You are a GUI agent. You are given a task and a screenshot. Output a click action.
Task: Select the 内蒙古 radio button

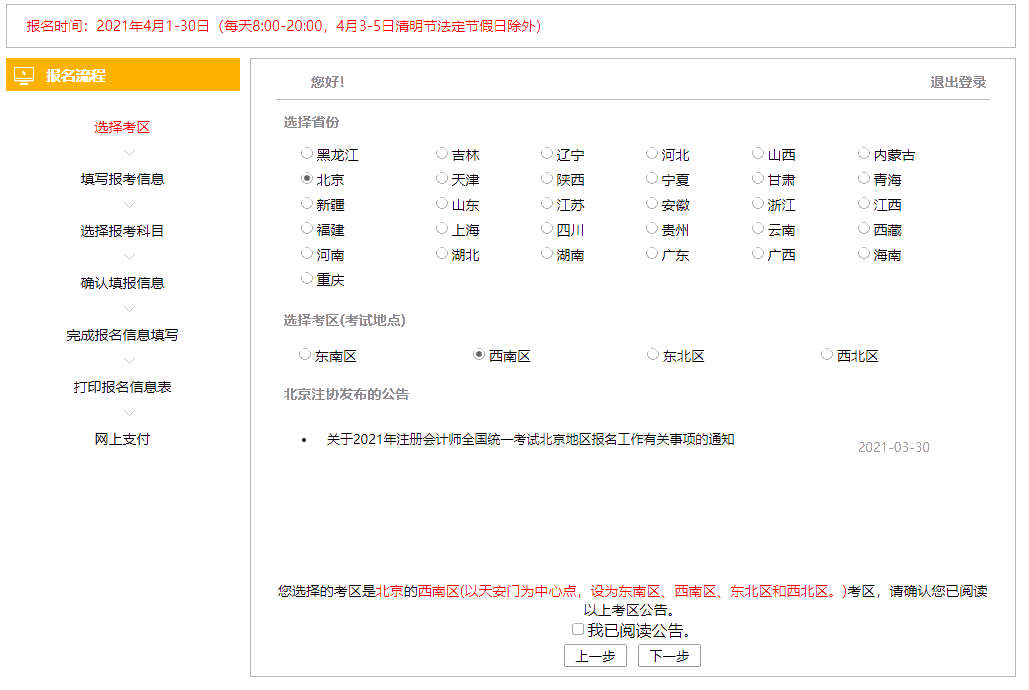click(x=864, y=154)
